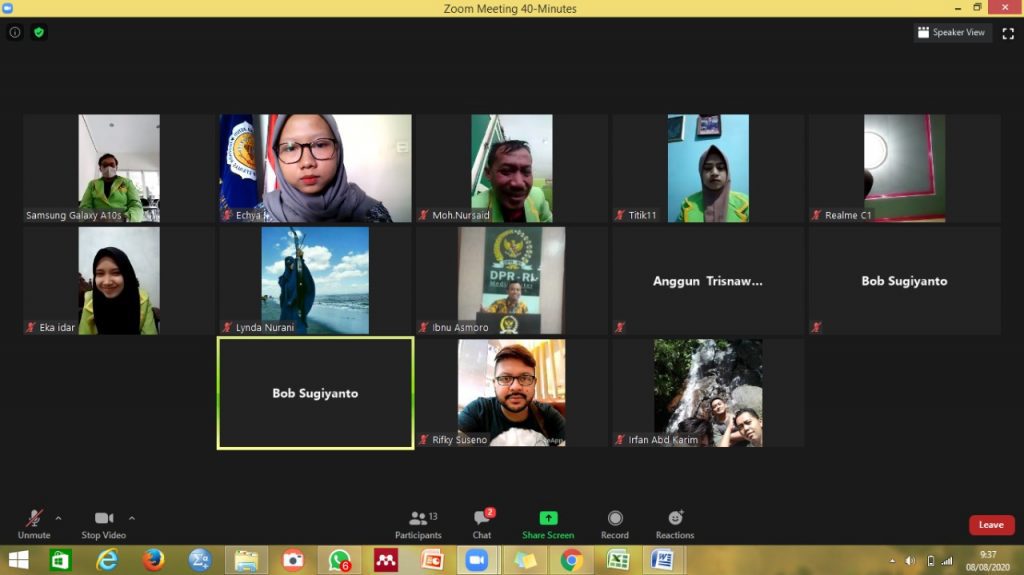Open WhatsApp from the taskbar
The image size is (1024, 575).
(x=340, y=560)
